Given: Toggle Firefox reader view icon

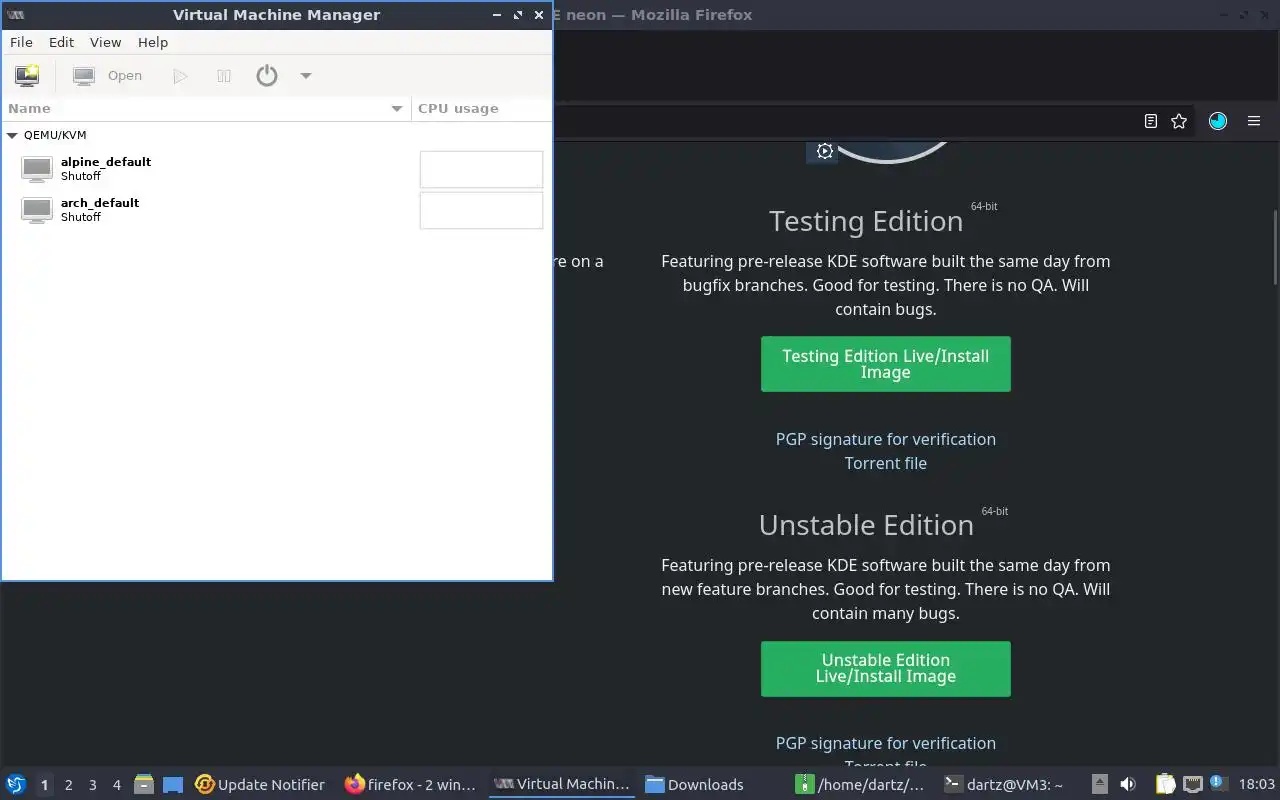Looking at the screenshot, I should click(1151, 121).
